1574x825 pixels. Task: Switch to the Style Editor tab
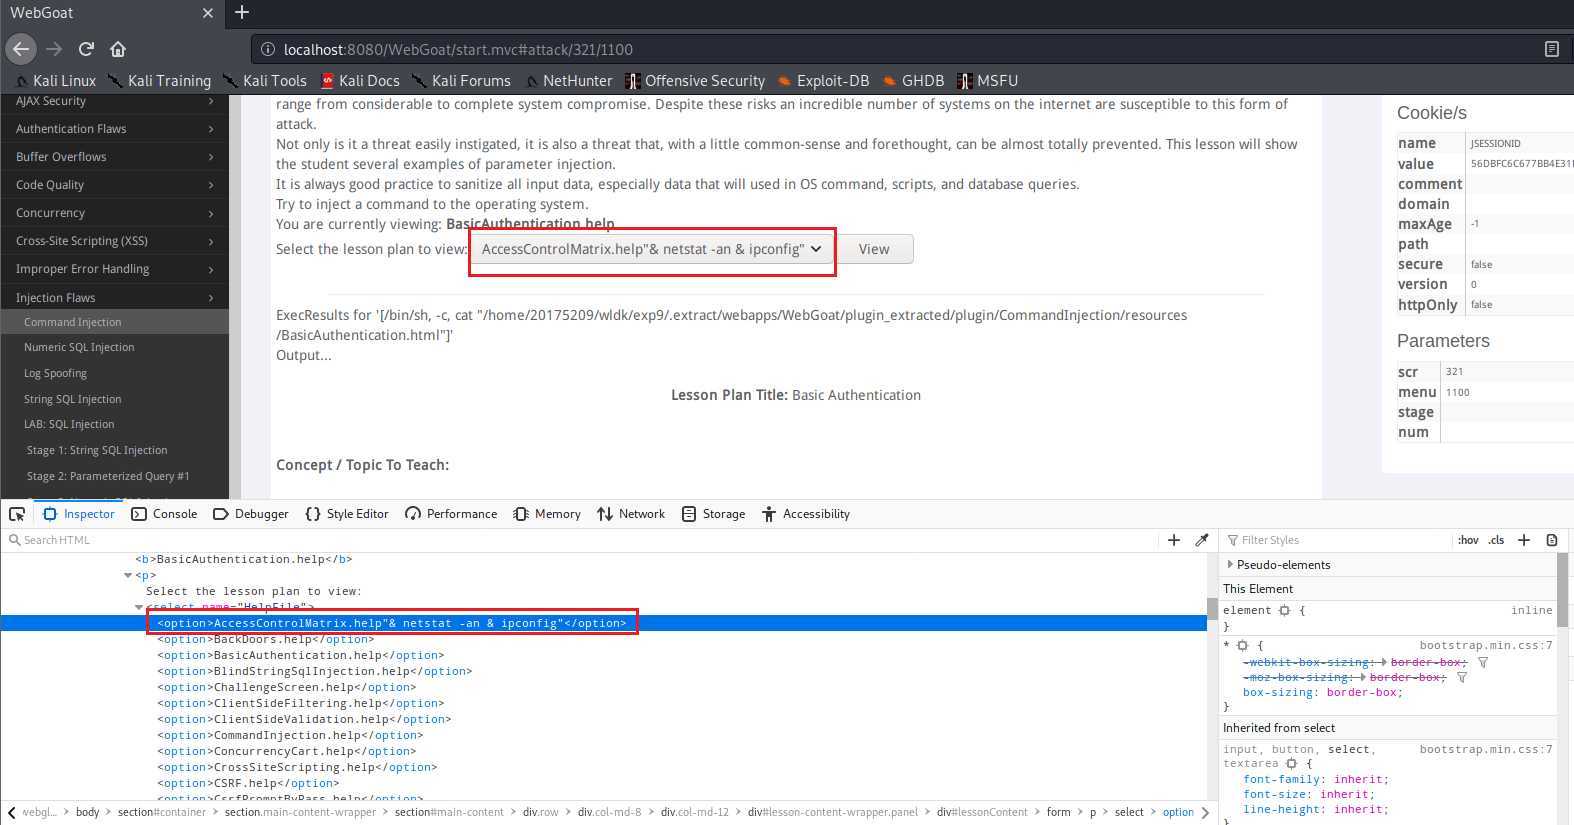(347, 514)
